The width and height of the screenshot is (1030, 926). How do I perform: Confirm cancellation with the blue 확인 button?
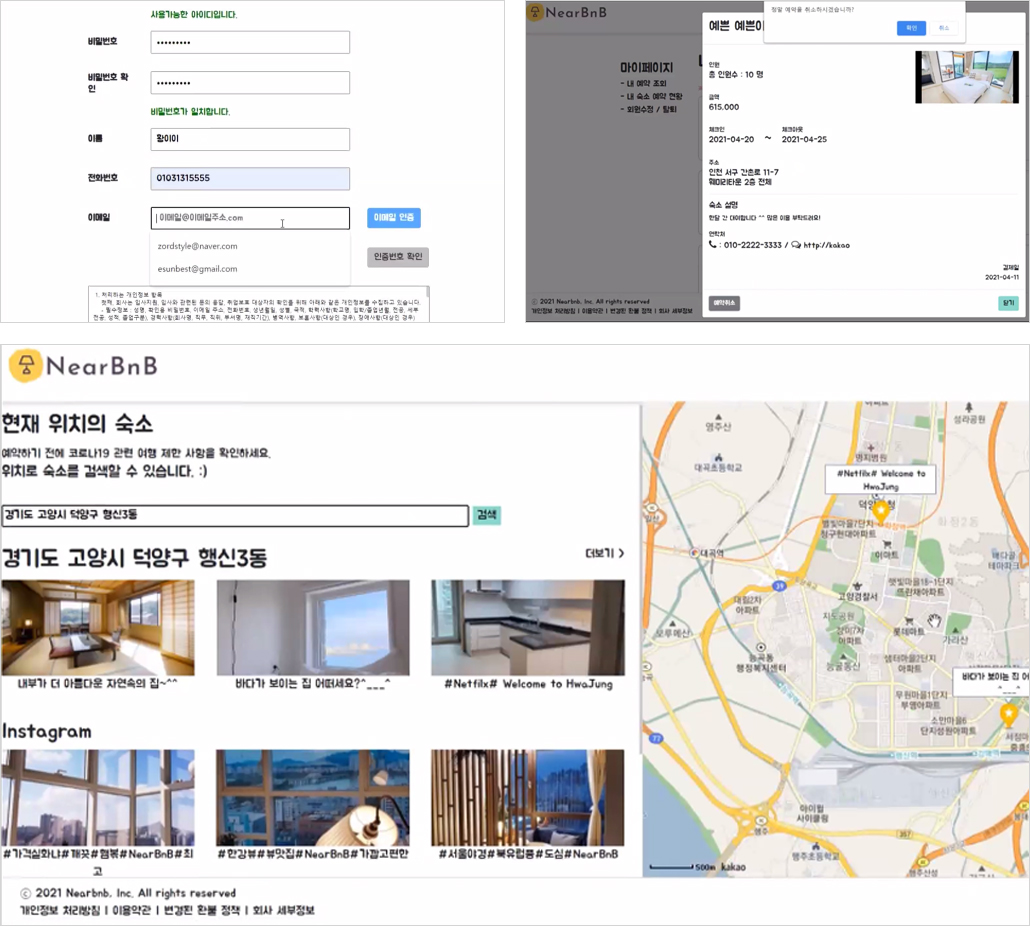coord(911,28)
